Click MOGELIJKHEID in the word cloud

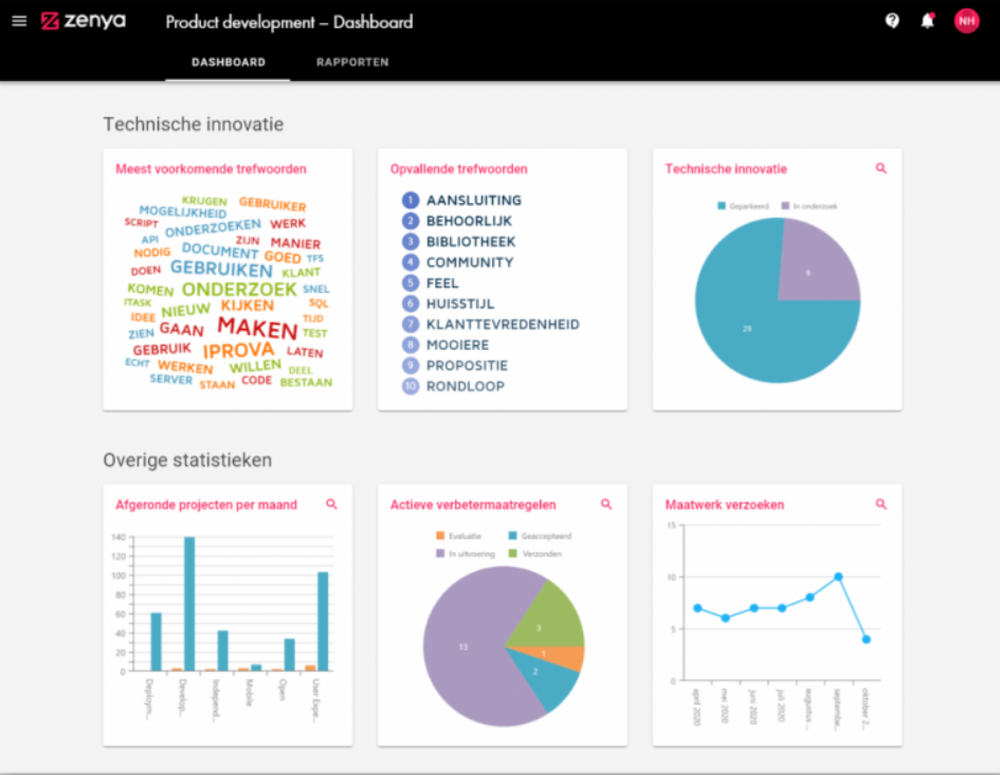click(x=183, y=211)
